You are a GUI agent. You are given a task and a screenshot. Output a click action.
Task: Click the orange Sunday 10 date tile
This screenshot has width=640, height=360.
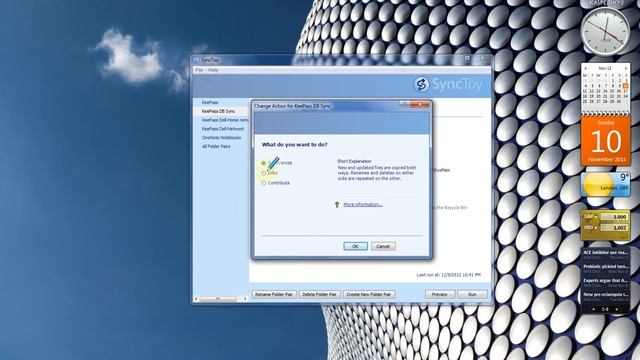(x=606, y=141)
